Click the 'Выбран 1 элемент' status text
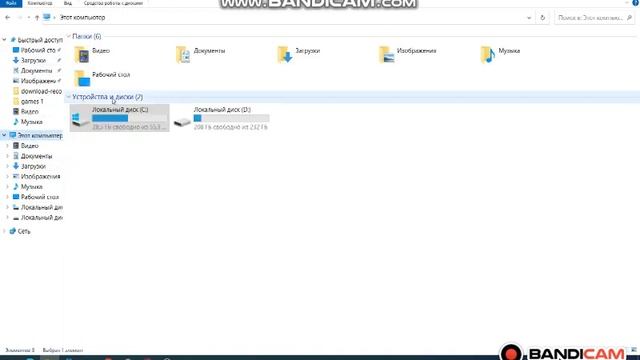 (x=62, y=350)
